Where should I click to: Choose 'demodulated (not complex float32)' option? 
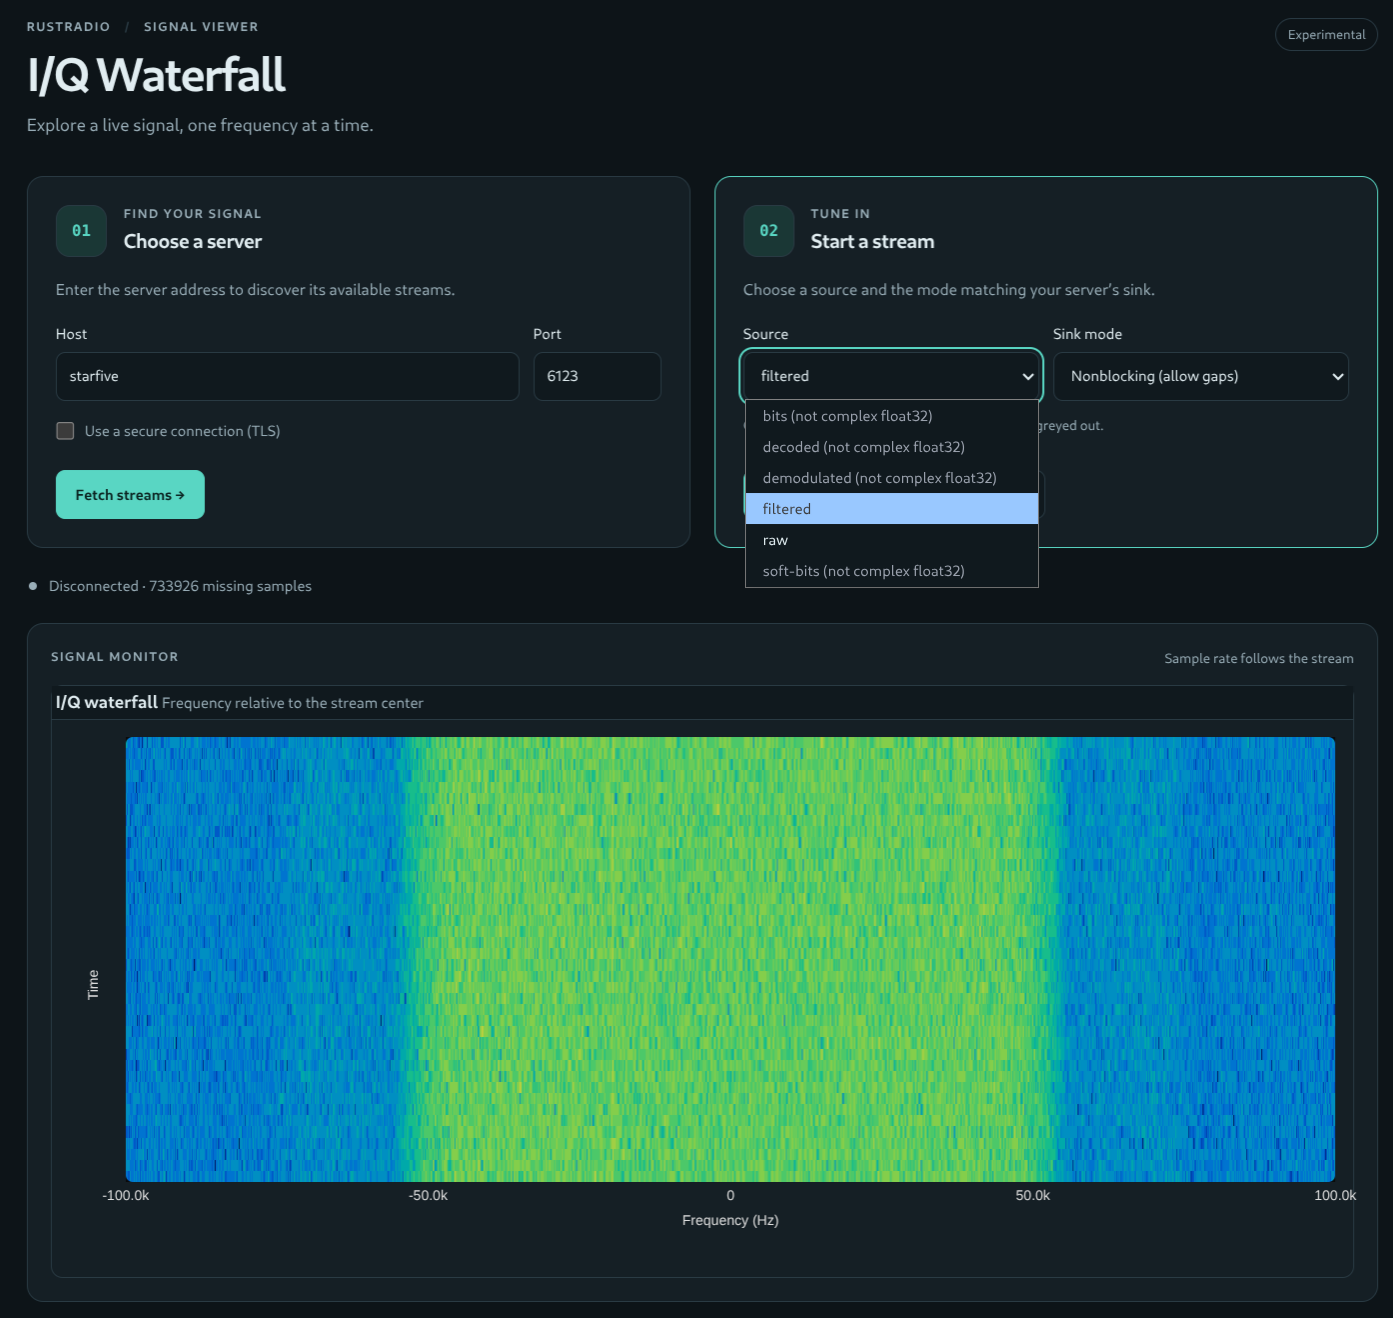[892, 478]
